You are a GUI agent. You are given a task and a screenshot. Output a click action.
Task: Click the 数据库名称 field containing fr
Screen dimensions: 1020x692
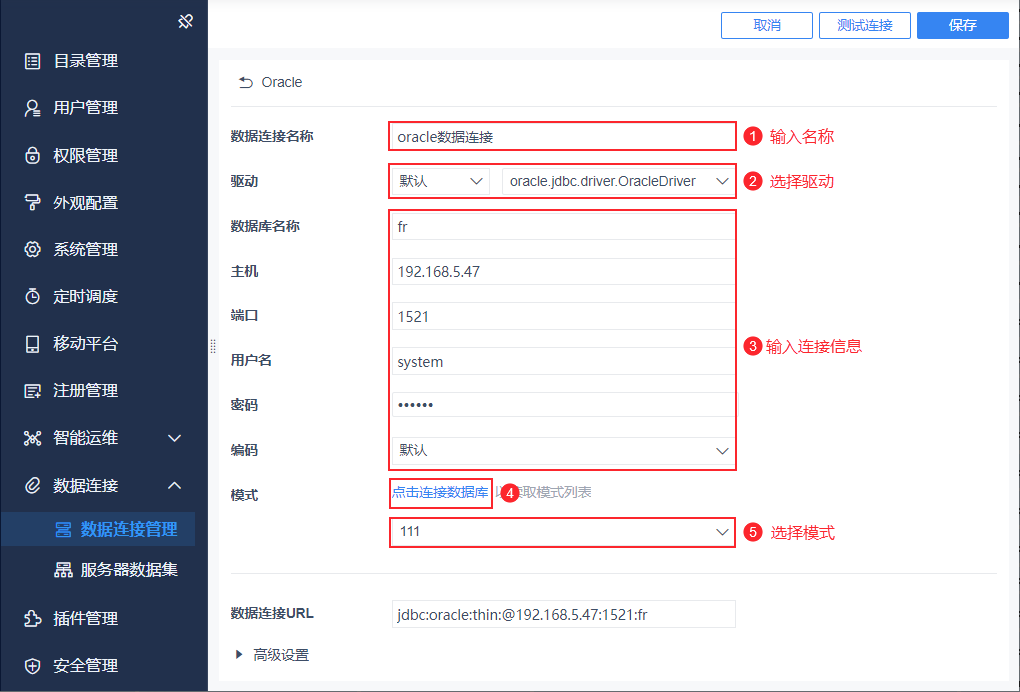point(563,226)
